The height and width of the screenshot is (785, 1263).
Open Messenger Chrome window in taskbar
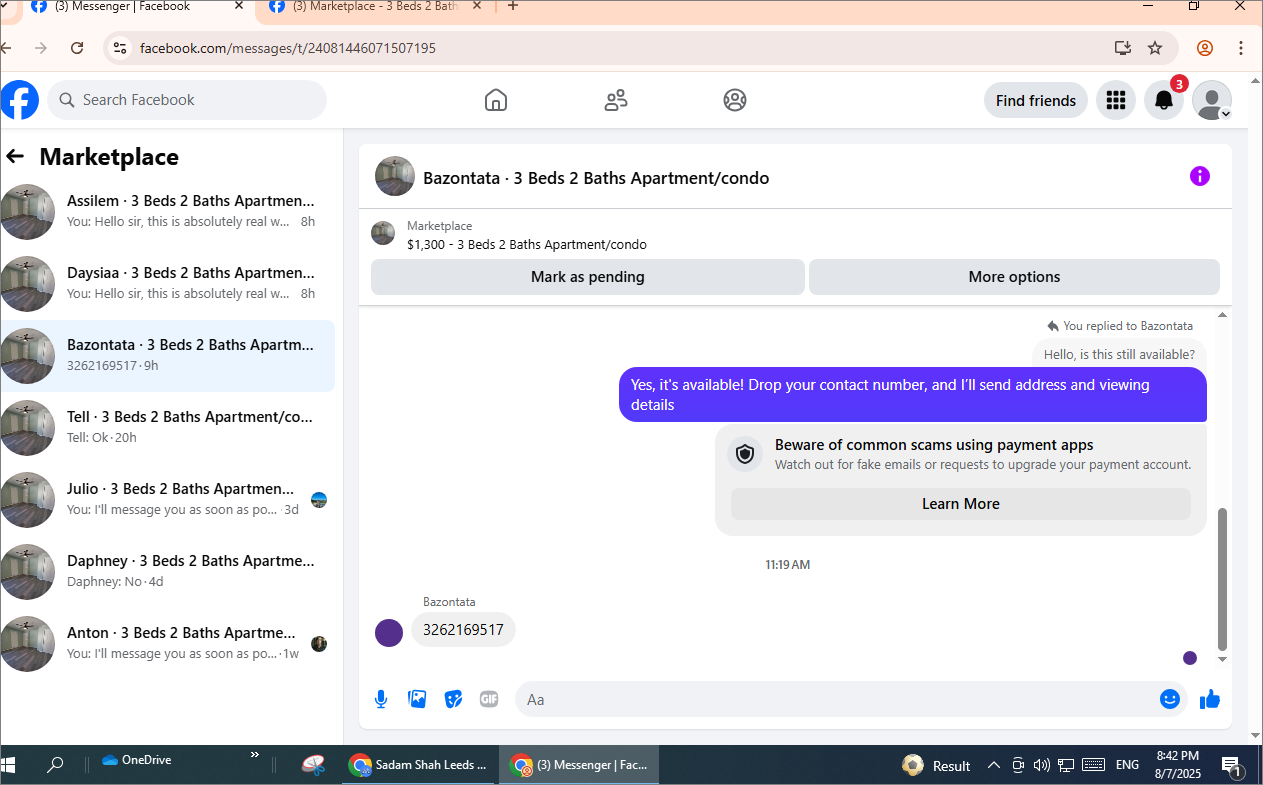(579, 765)
